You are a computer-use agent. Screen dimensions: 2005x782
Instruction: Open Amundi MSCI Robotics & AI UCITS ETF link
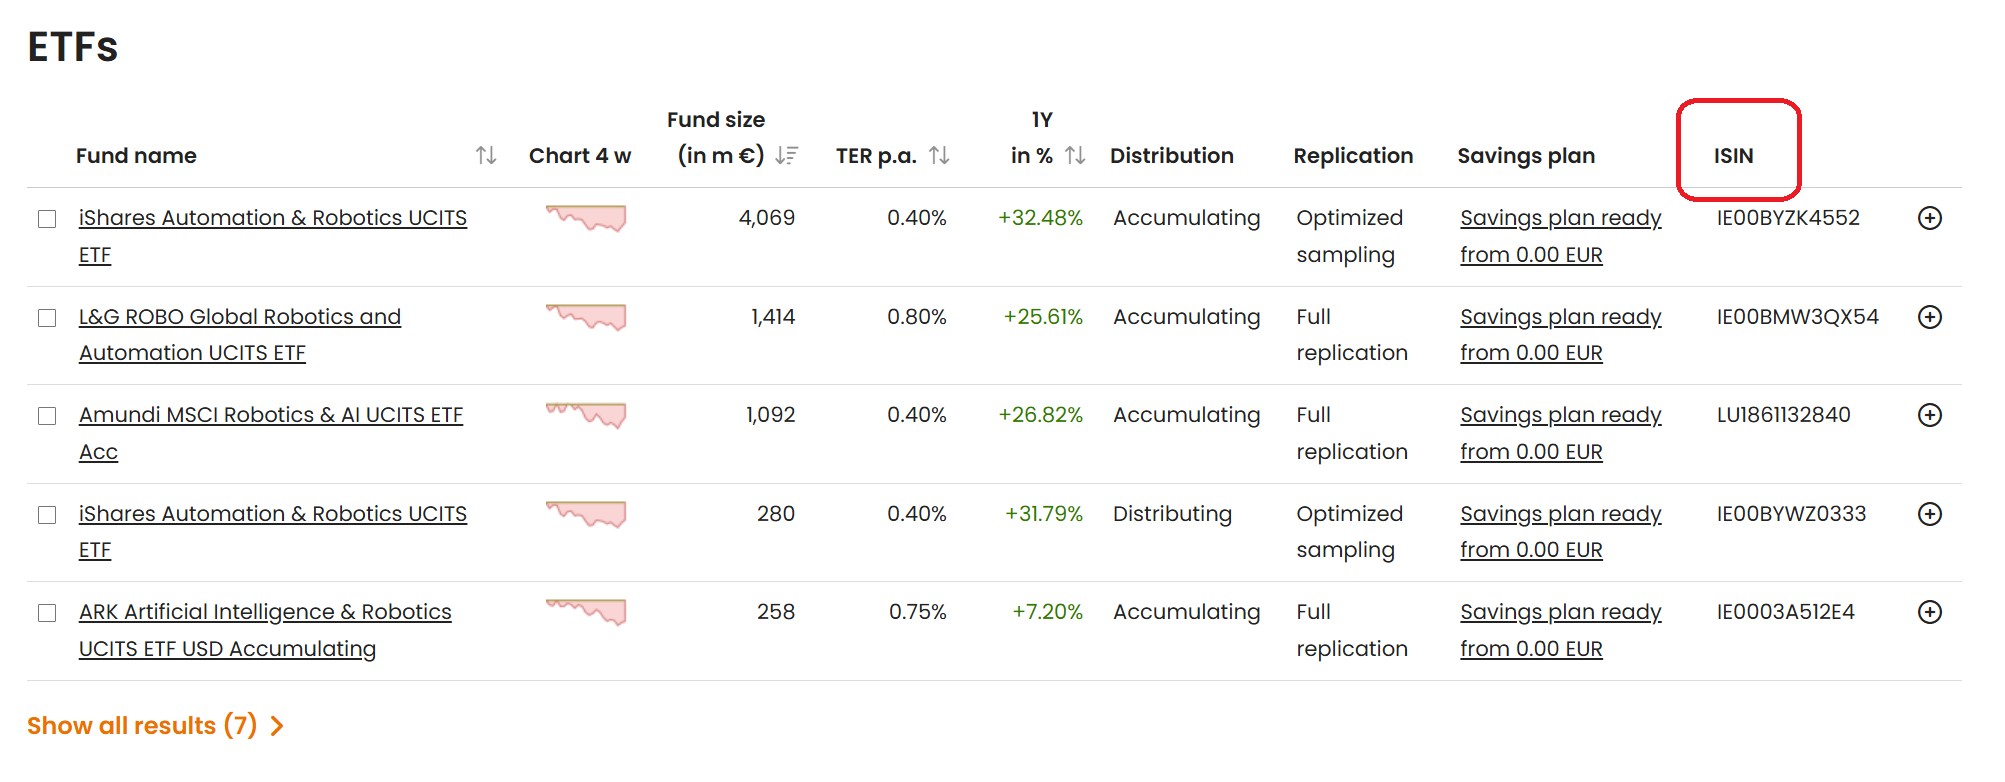click(x=271, y=433)
